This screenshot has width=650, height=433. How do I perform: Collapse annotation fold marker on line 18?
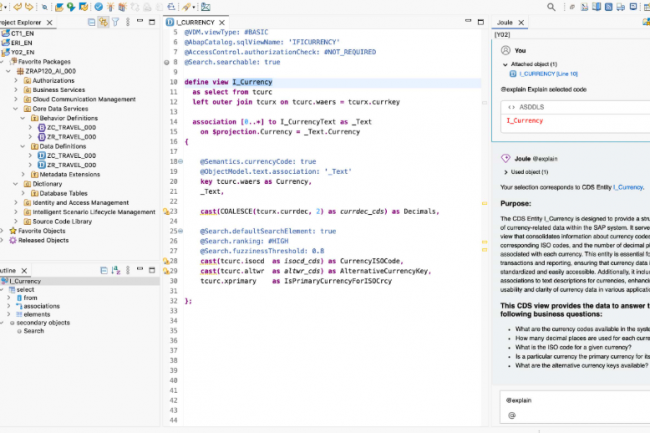point(181,162)
